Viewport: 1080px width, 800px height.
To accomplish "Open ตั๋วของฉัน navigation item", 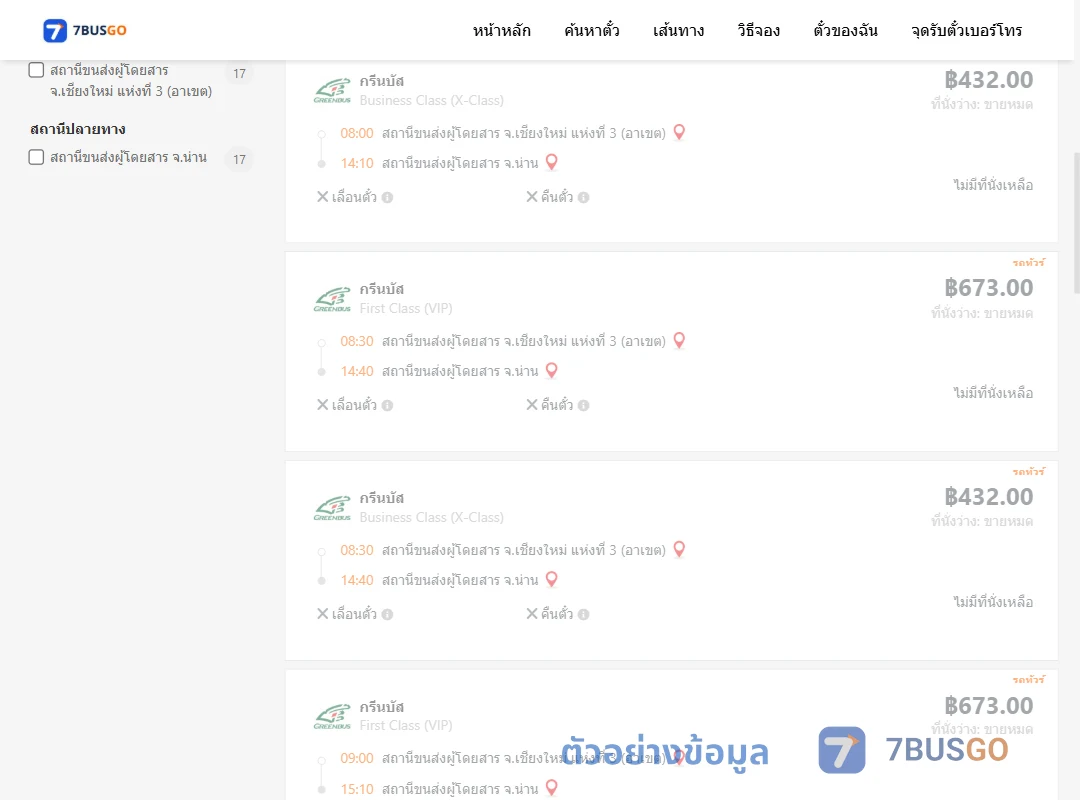I will coord(845,31).
